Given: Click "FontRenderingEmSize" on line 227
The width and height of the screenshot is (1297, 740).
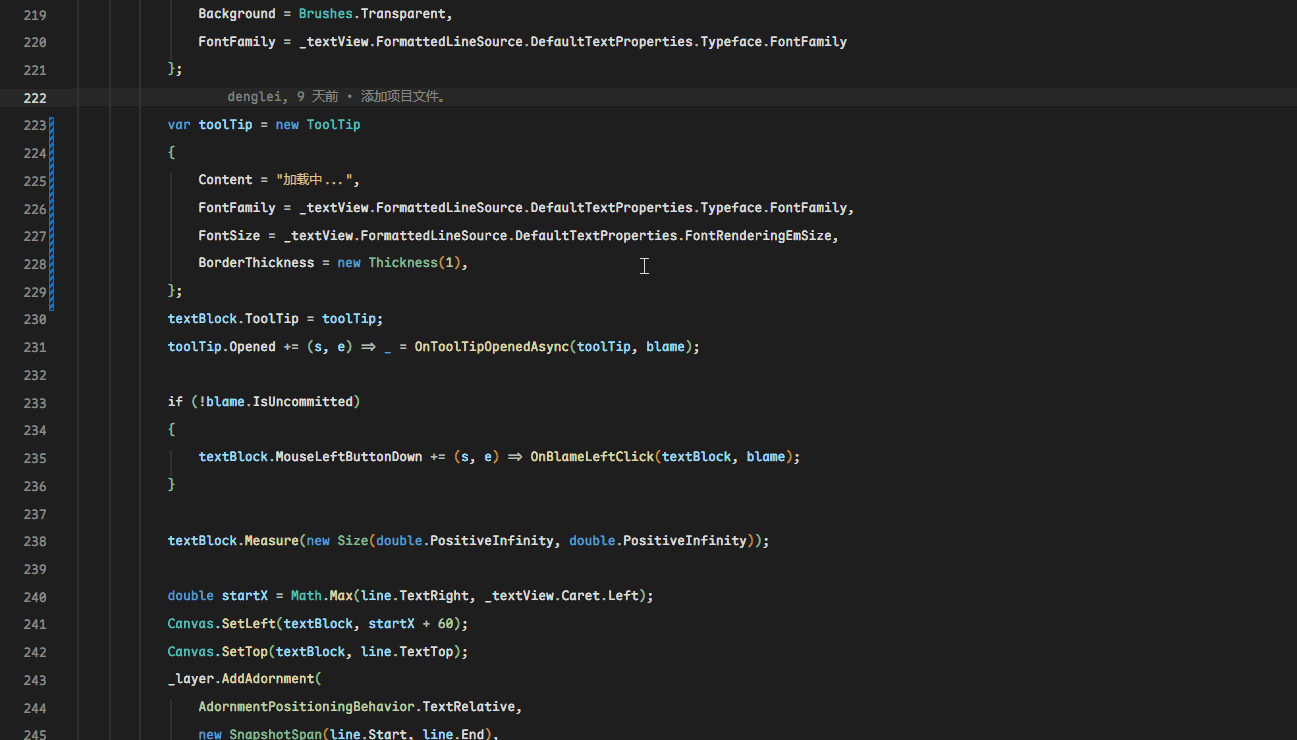Looking at the screenshot, I should click(758, 236).
